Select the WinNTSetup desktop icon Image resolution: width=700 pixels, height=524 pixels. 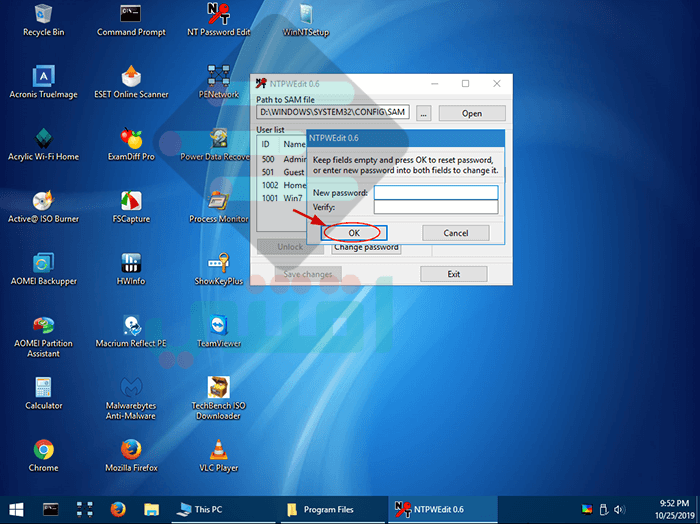(x=306, y=21)
